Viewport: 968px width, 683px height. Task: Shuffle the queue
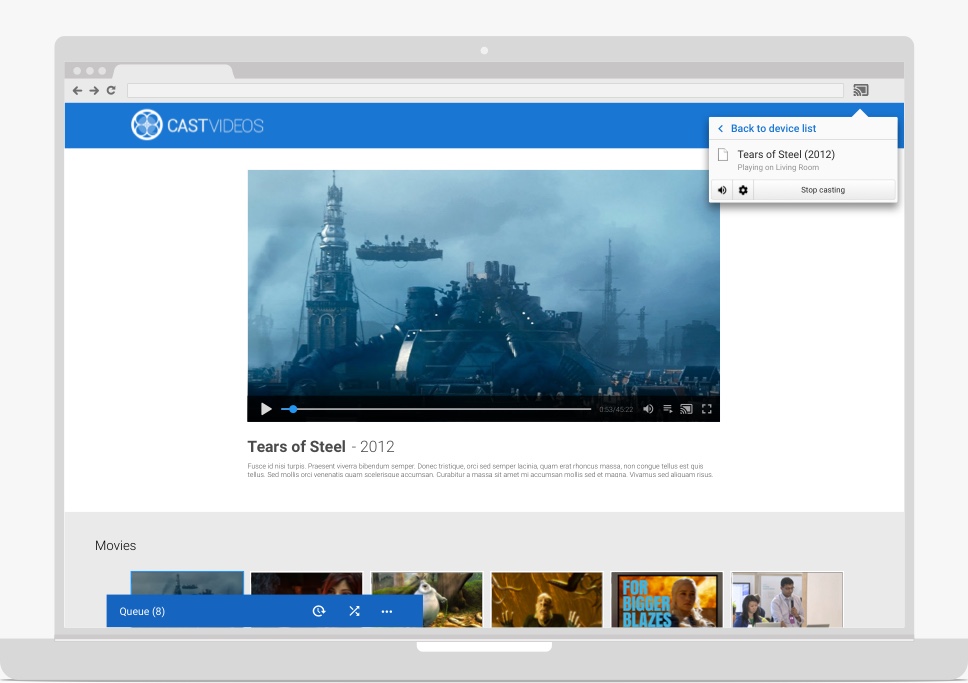(x=354, y=611)
